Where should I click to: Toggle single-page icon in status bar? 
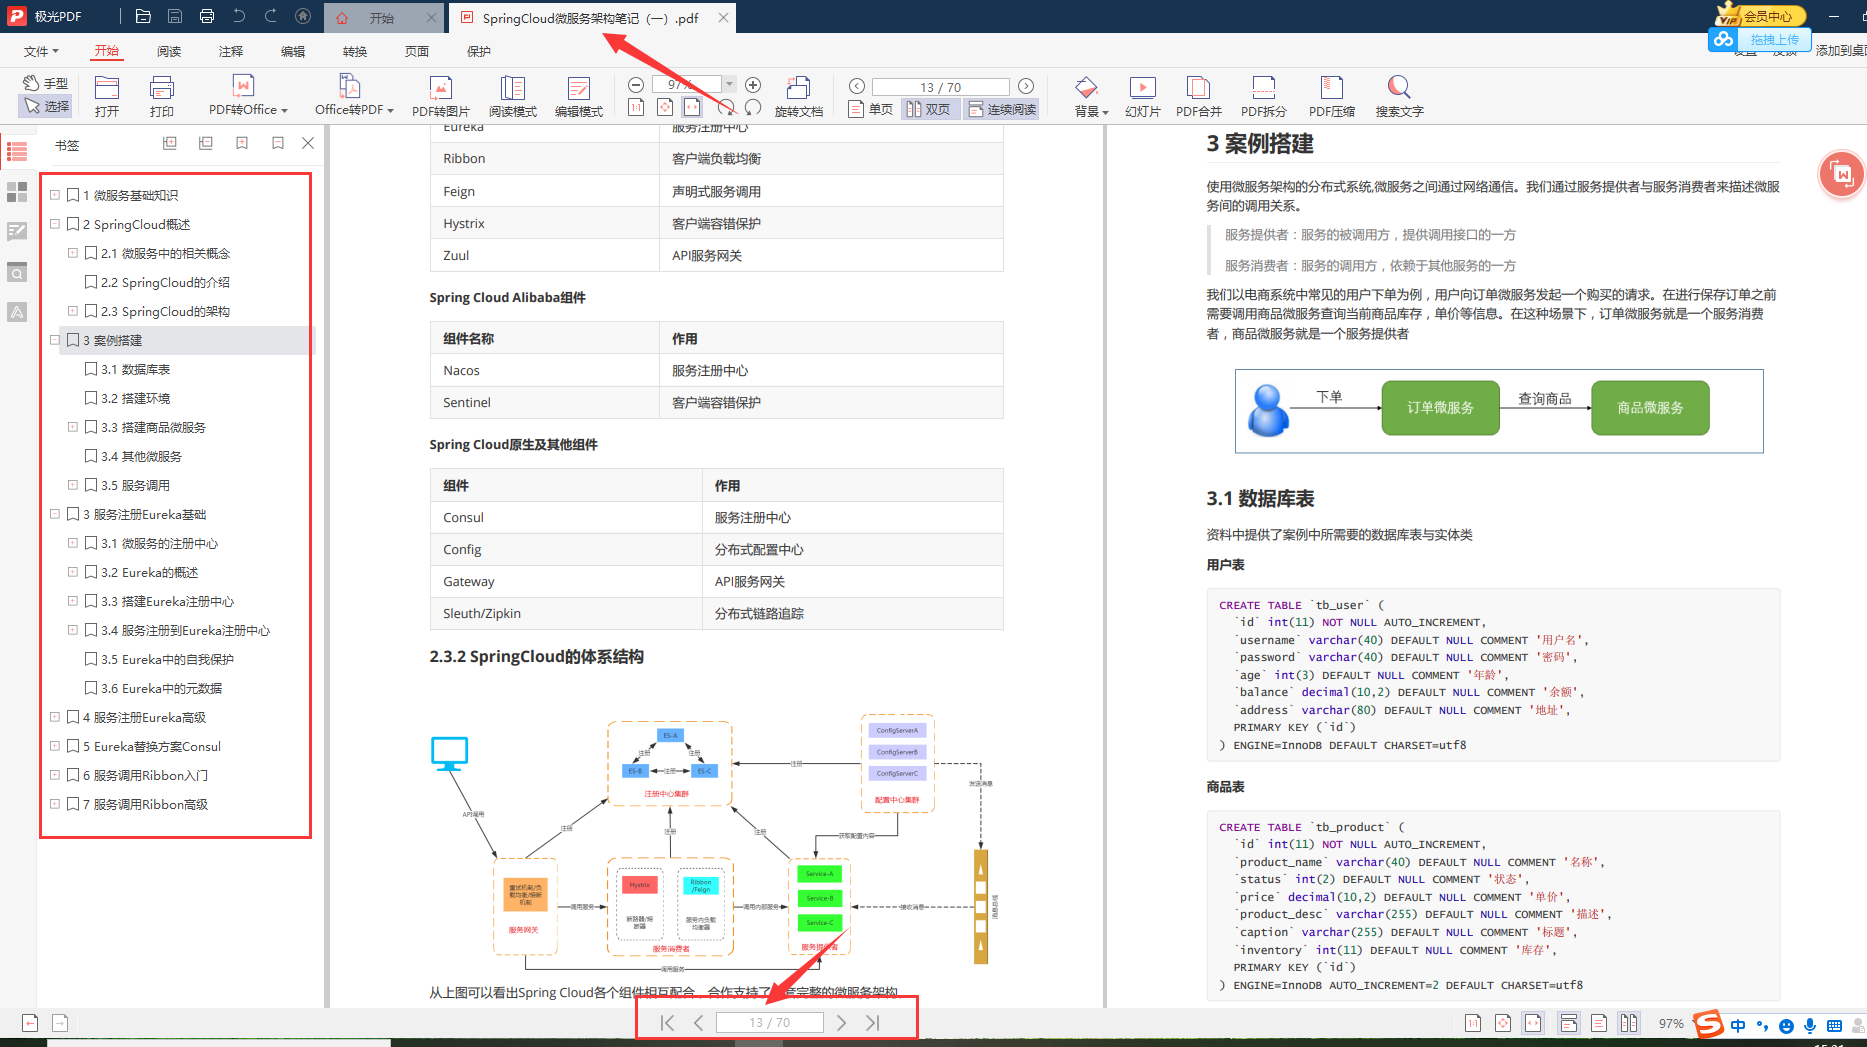pyautogui.click(x=1599, y=1022)
